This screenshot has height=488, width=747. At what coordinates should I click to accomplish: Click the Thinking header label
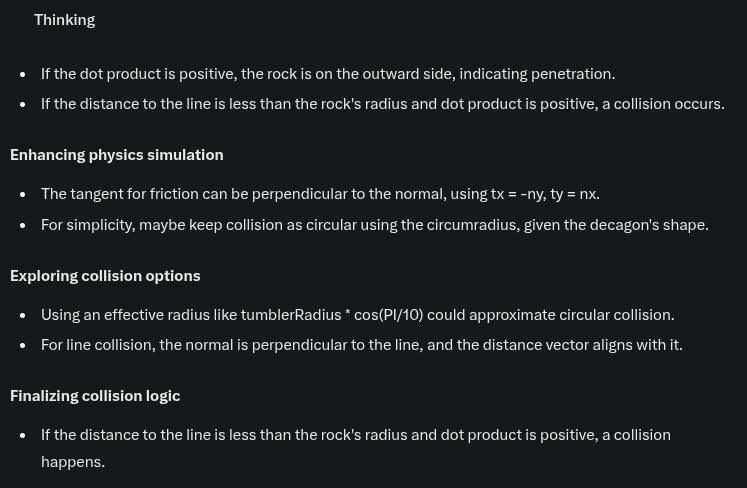pyautogui.click(x=64, y=20)
